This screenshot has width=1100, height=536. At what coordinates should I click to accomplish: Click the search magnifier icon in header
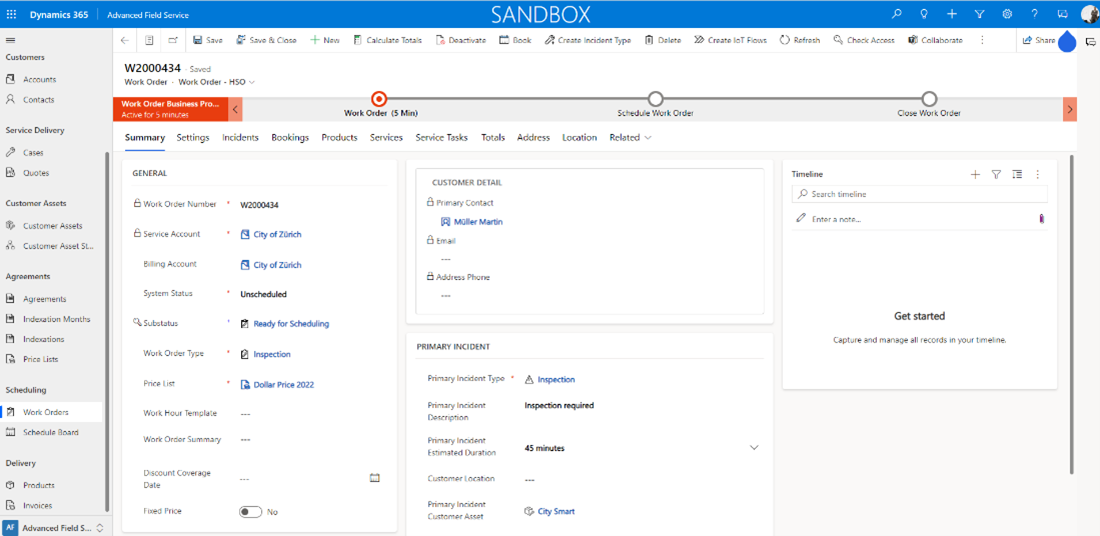897,14
